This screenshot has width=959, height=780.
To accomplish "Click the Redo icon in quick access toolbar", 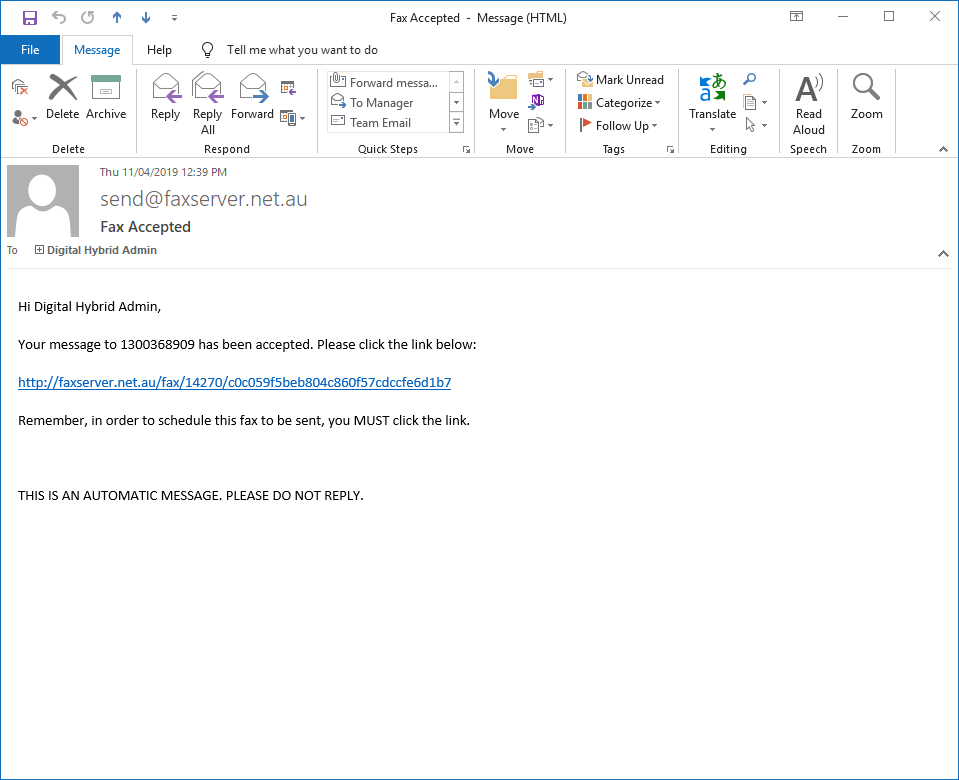I will pos(87,18).
